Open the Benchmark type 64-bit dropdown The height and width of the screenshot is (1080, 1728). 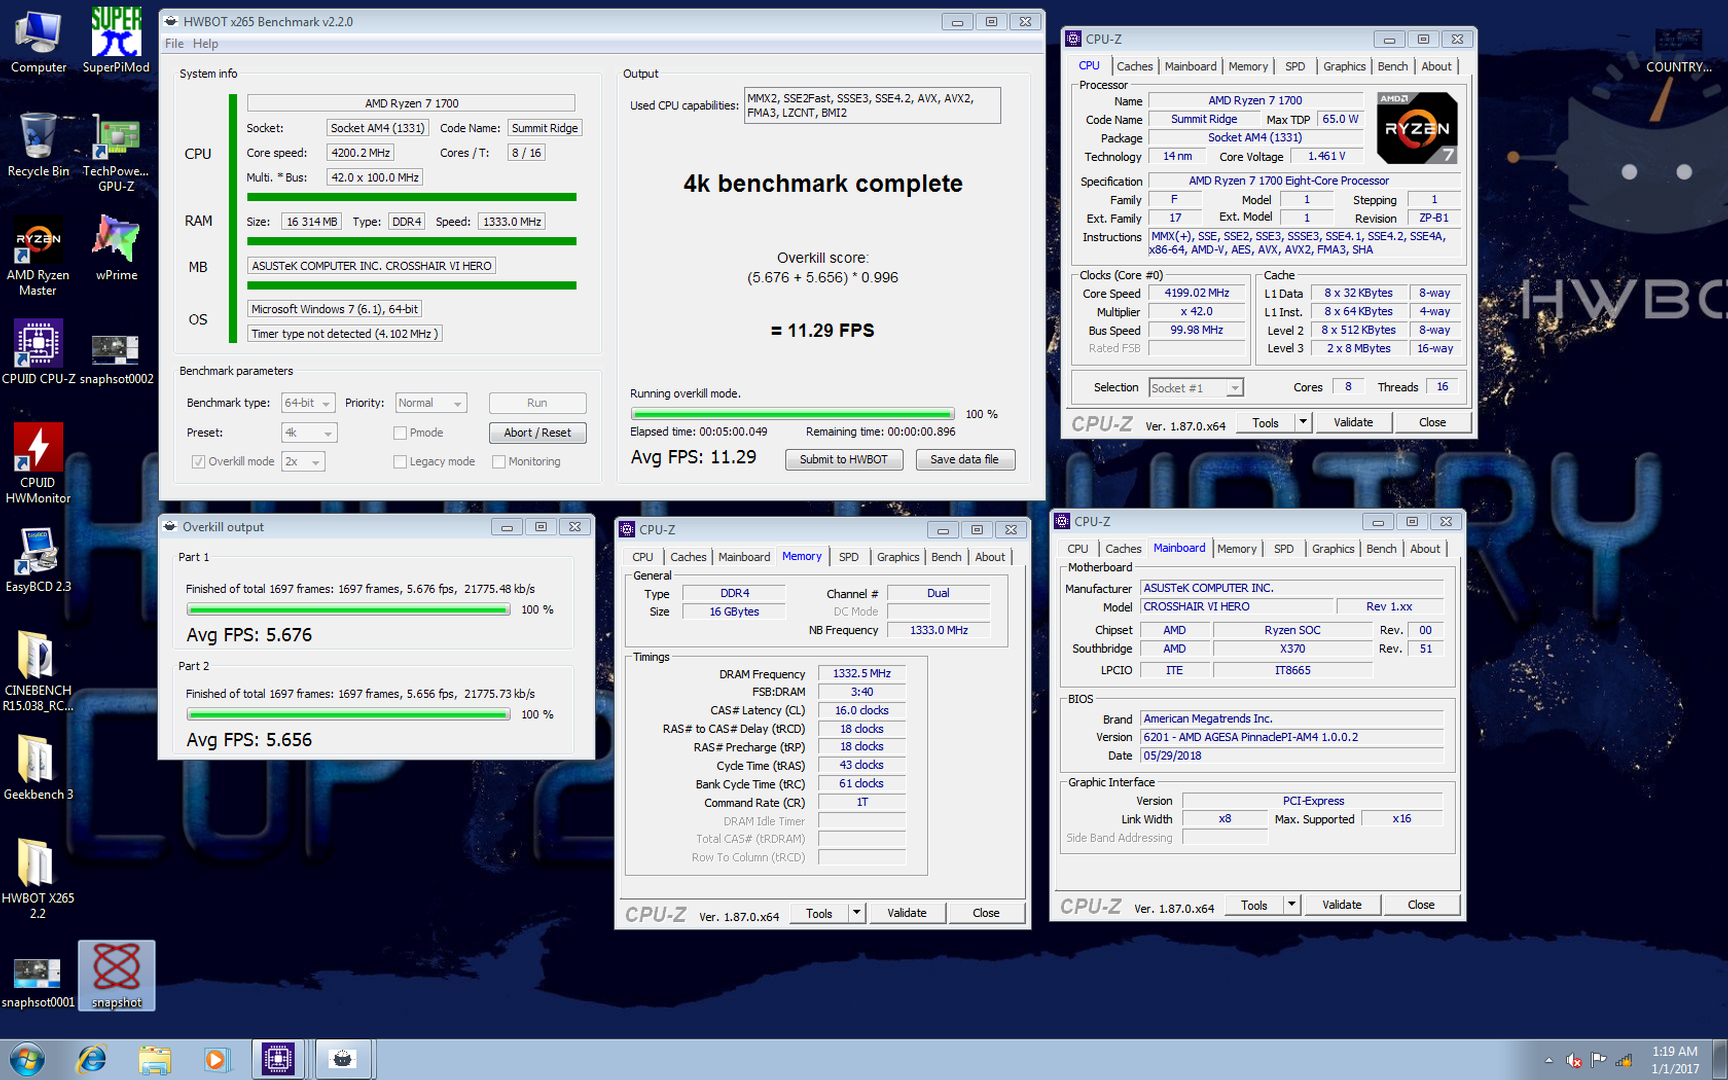point(307,403)
